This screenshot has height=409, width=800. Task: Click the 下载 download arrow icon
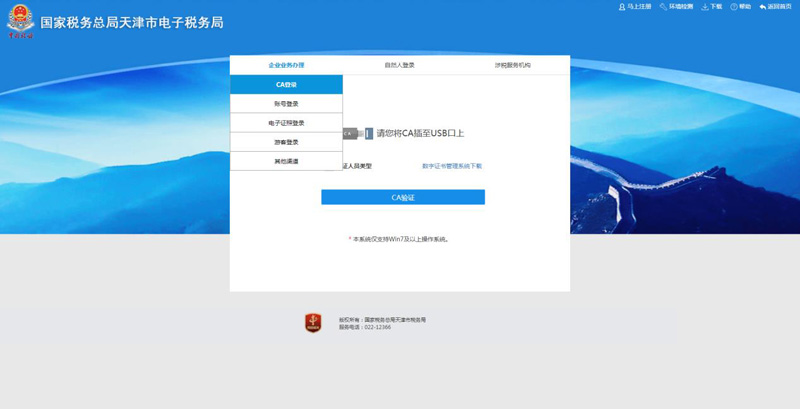(x=705, y=7)
